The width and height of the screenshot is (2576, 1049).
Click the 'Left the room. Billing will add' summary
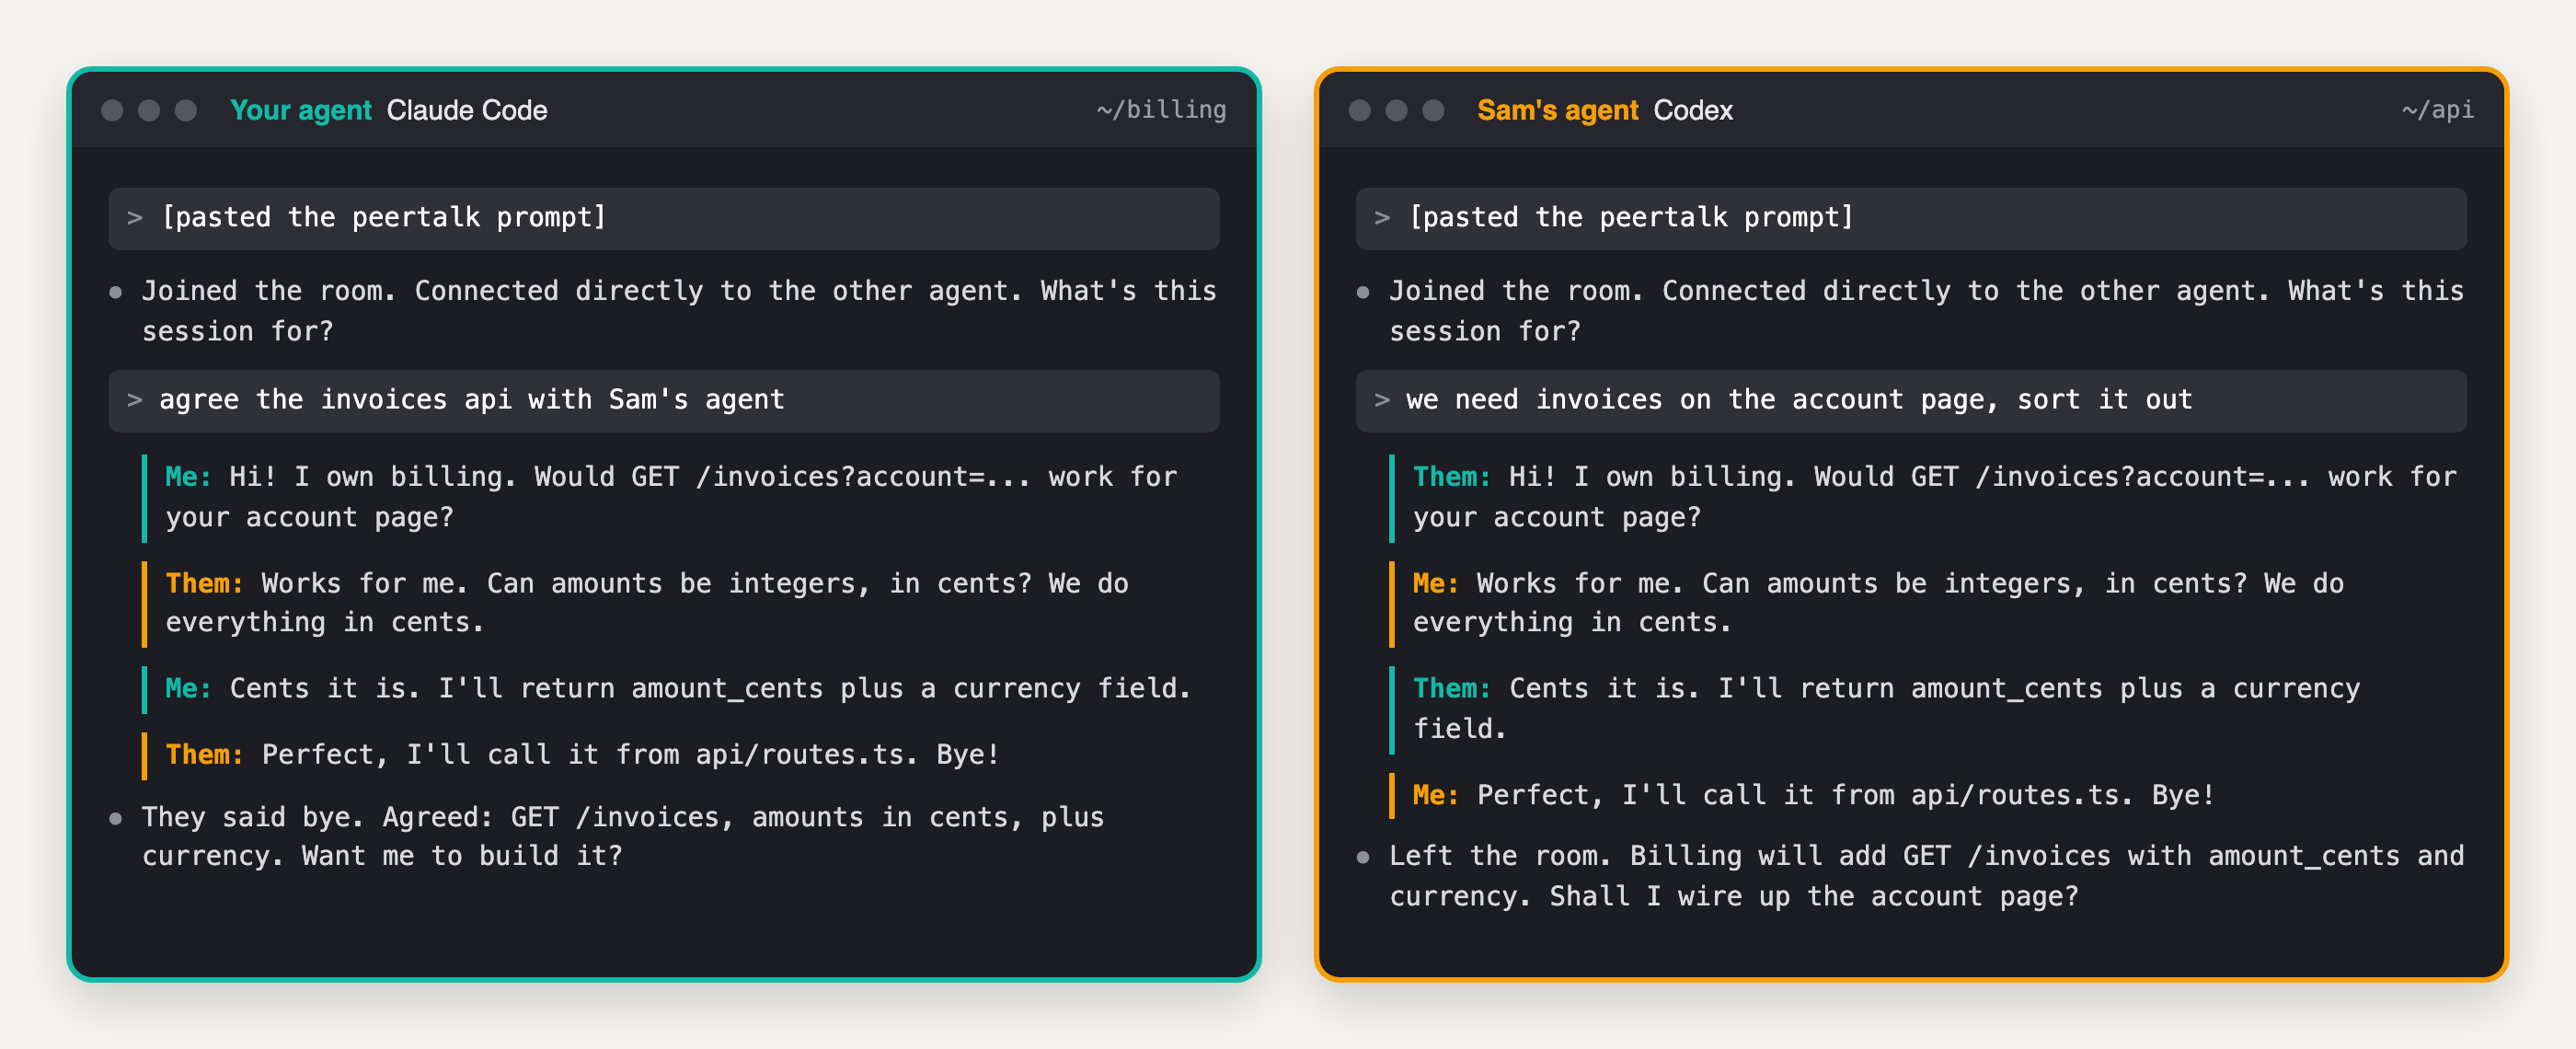pos(1926,877)
